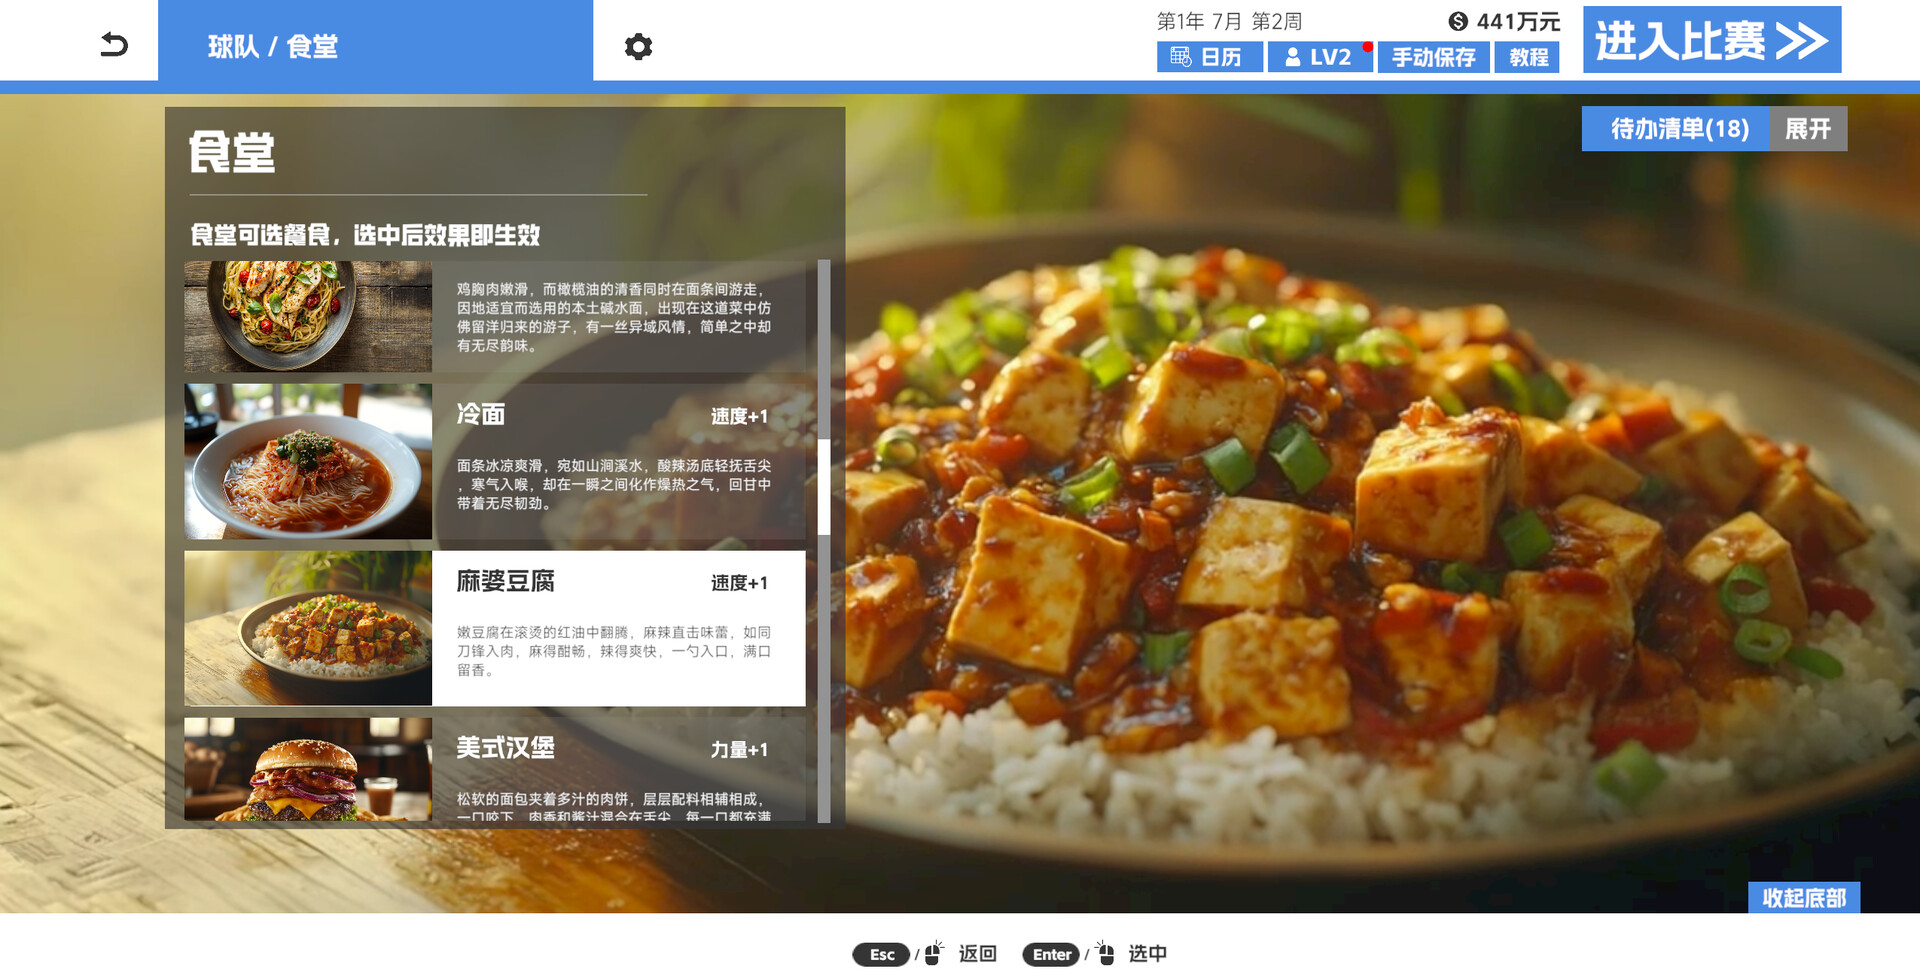The width and height of the screenshot is (1920, 975).
Task: Click the mouse icon next to Esc
Action: click(934, 954)
